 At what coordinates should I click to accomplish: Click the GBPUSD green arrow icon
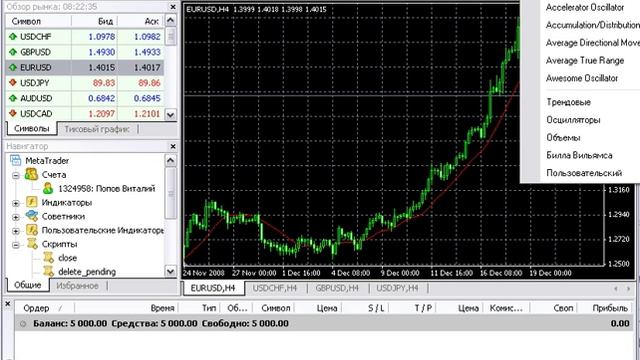coord(13,52)
